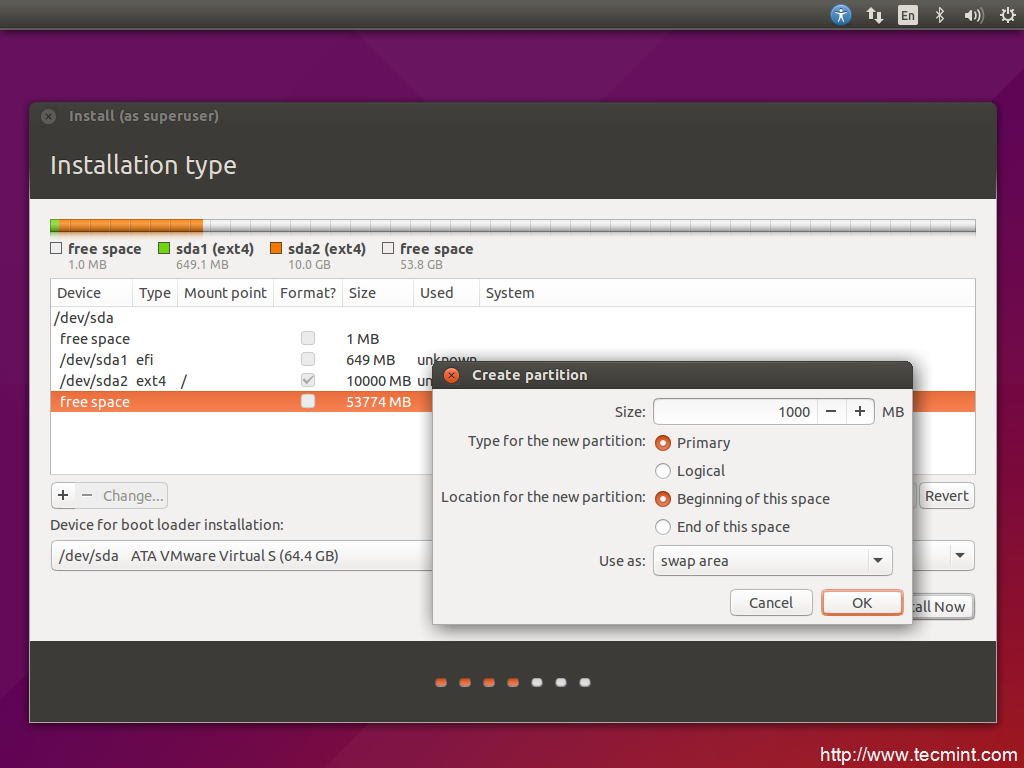The image size is (1024, 768).
Task: Decrease partition size with minus button
Action: [x=831, y=412]
